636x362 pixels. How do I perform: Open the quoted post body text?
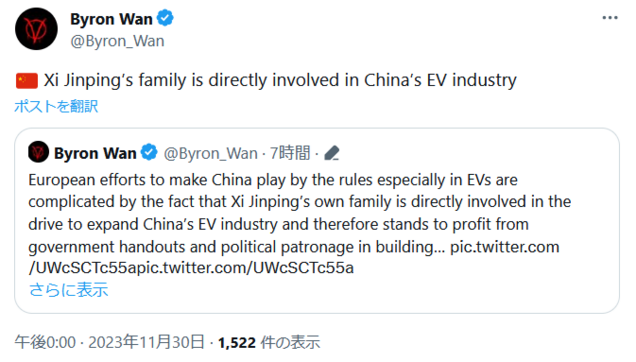(x=299, y=224)
